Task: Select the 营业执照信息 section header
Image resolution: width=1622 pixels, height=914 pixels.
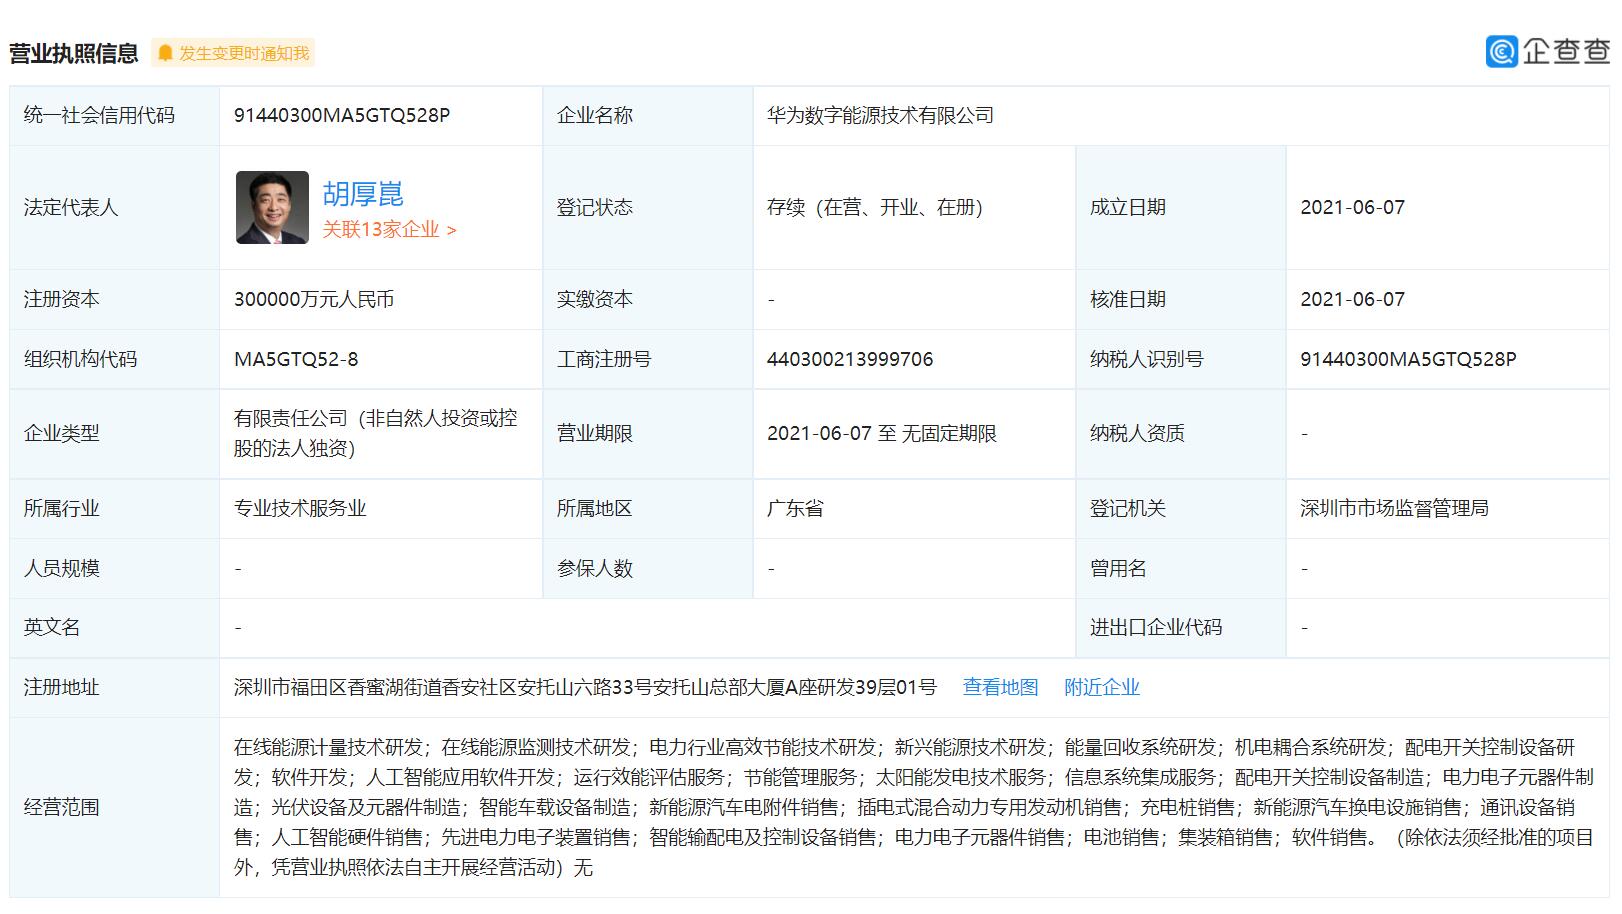Action: coord(74,52)
